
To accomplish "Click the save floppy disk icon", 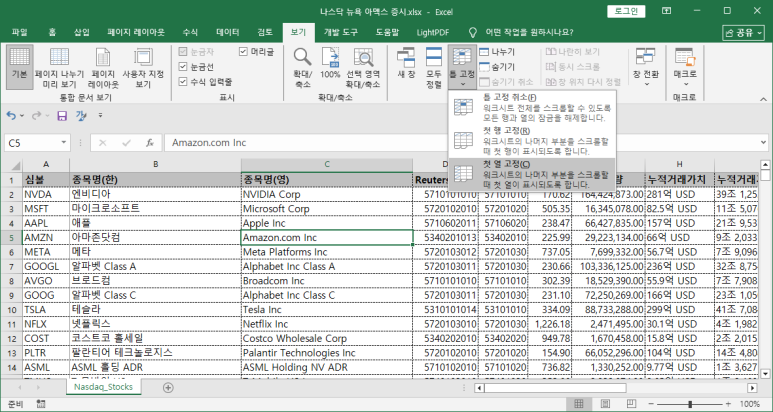I will tap(62, 115).
